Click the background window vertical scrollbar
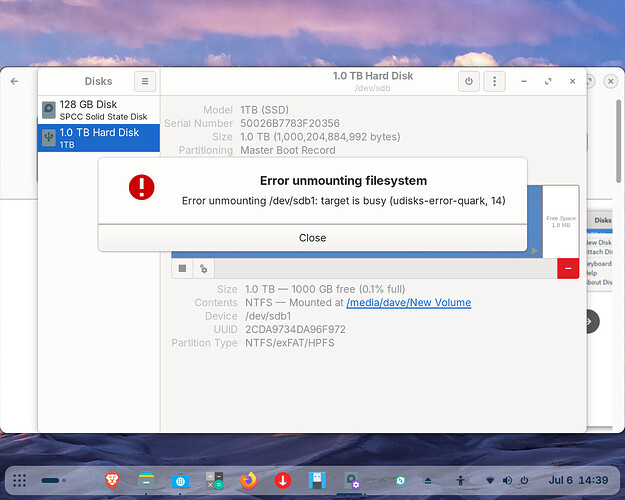Screen dimensions: 625x500 [x=618, y=140]
